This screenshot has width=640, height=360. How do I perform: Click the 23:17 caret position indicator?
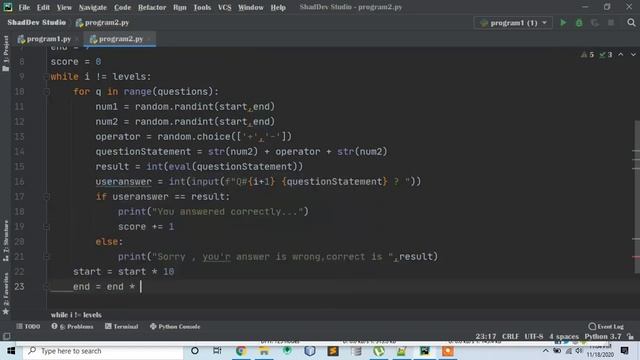pos(486,336)
